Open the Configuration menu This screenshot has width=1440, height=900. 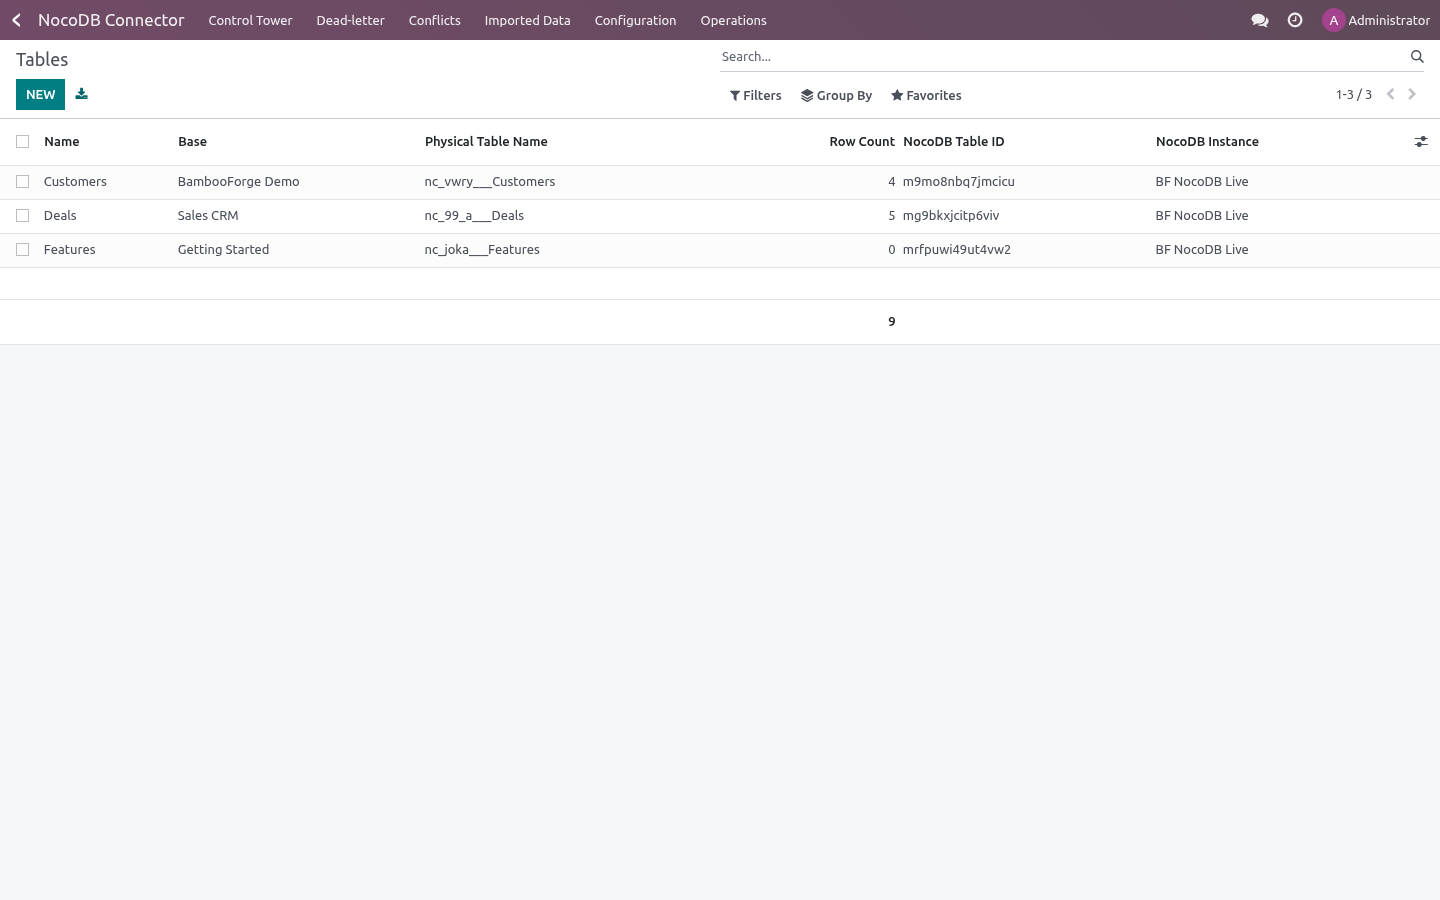click(635, 20)
